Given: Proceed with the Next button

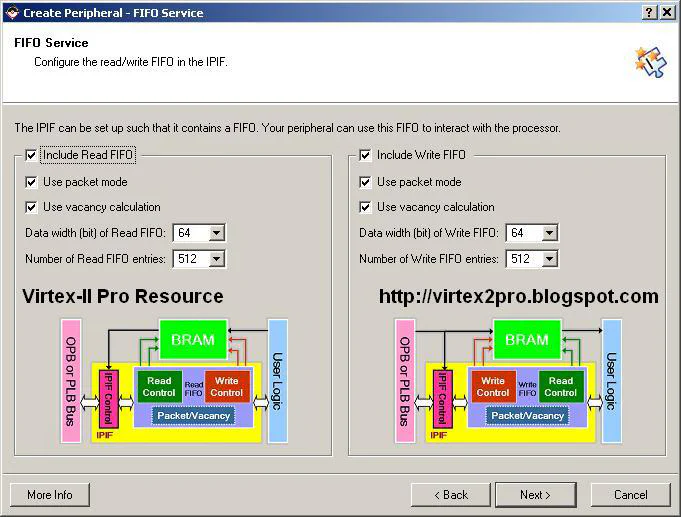Looking at the screenshot, I should (x=535, y=495).
